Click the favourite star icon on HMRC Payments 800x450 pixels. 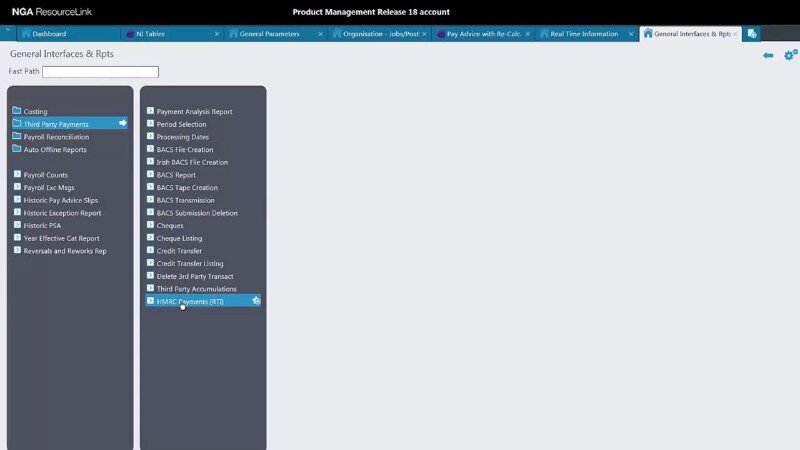(x=256, y=300)
